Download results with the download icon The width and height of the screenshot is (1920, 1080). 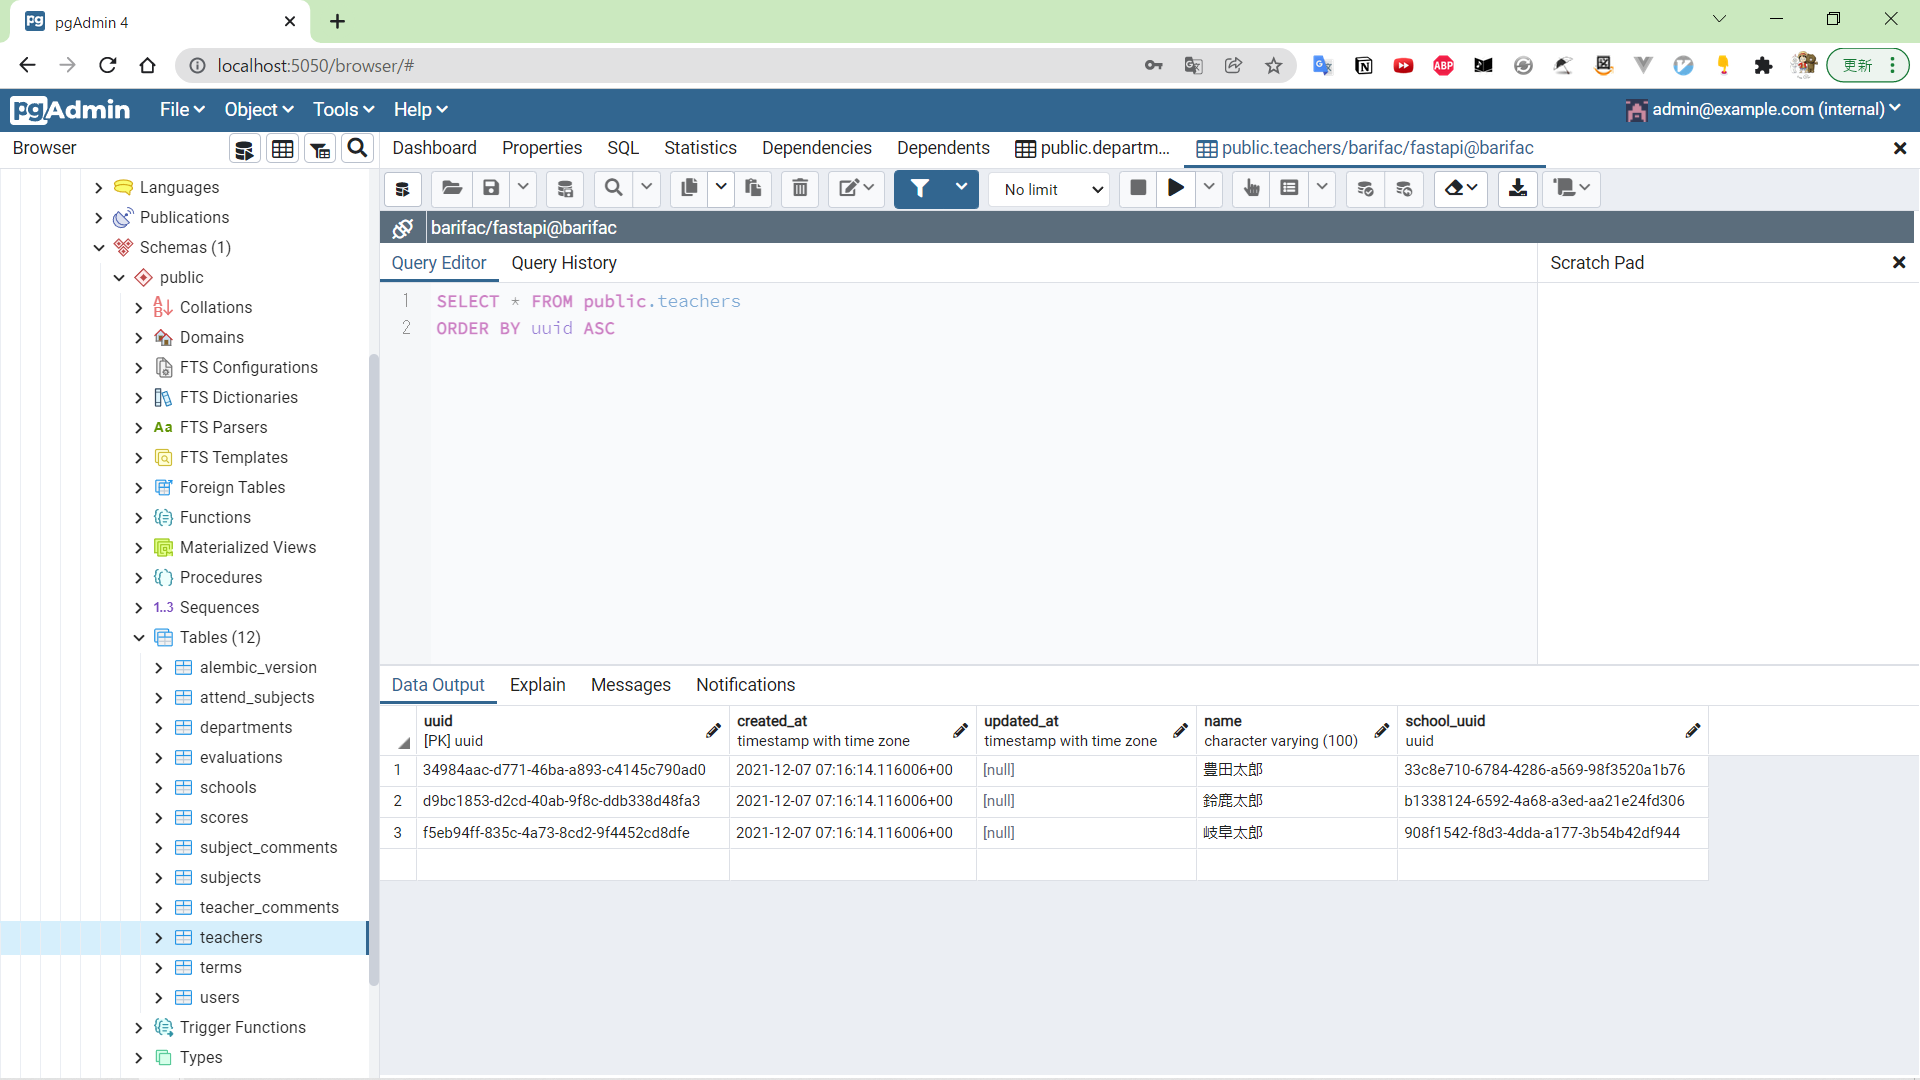coord(1518,189)
